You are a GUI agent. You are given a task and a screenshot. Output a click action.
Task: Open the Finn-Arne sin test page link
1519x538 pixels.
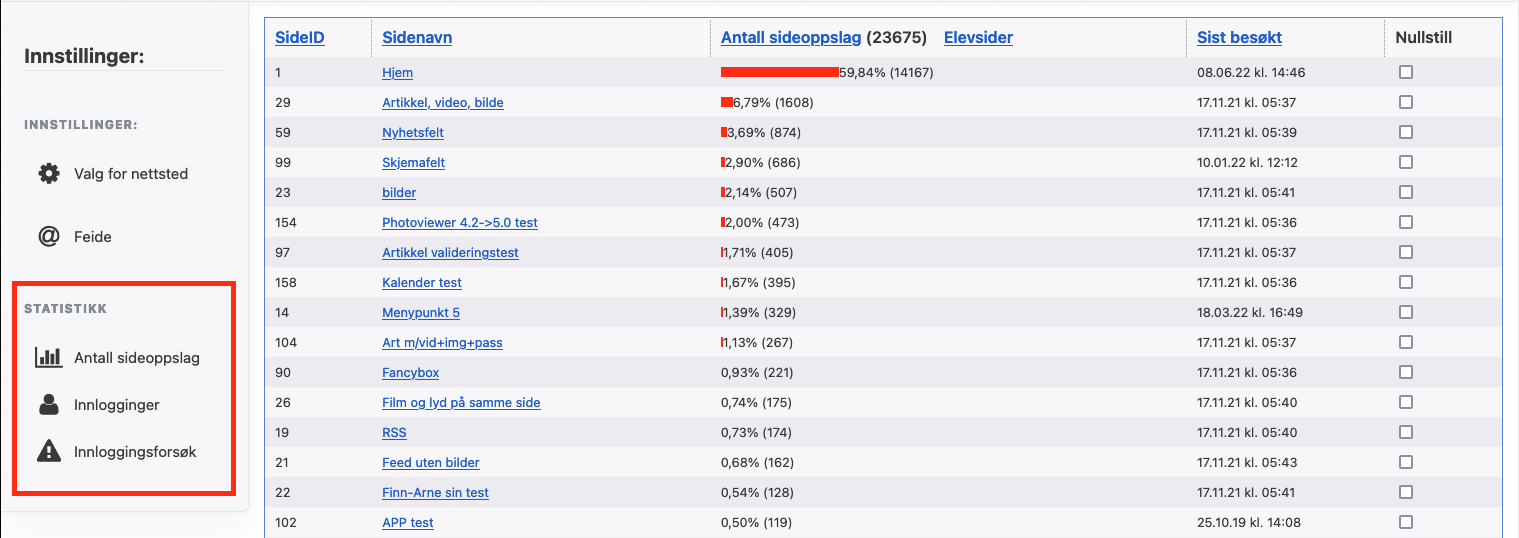[435, 492]
